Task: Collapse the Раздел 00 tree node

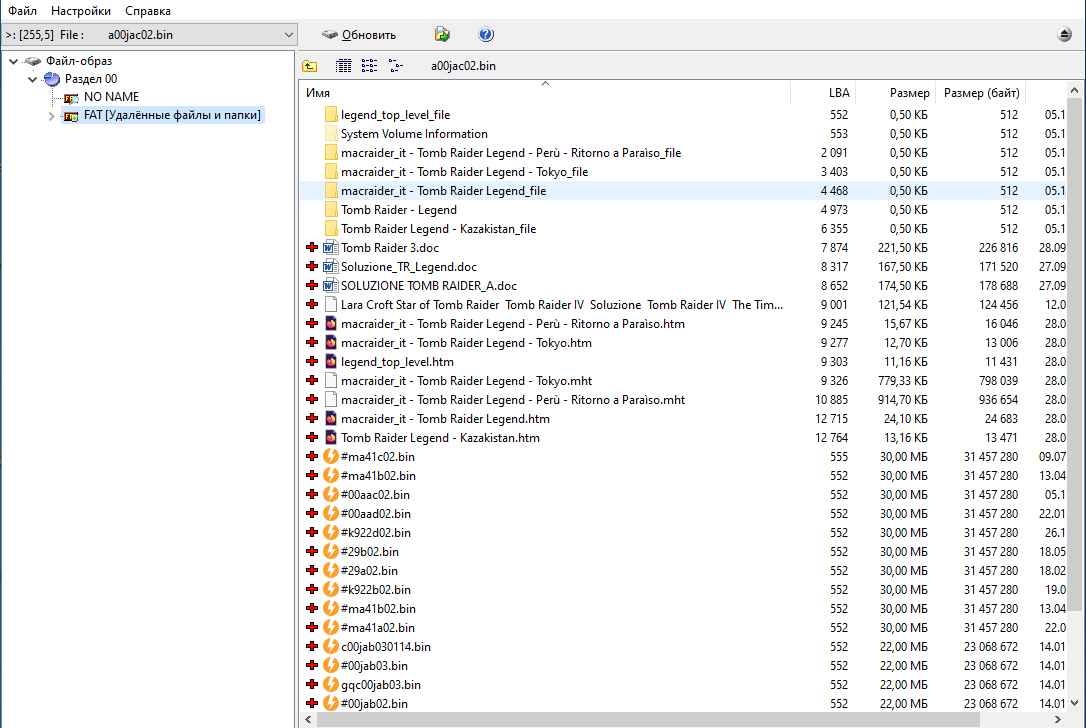Action: 32,79
